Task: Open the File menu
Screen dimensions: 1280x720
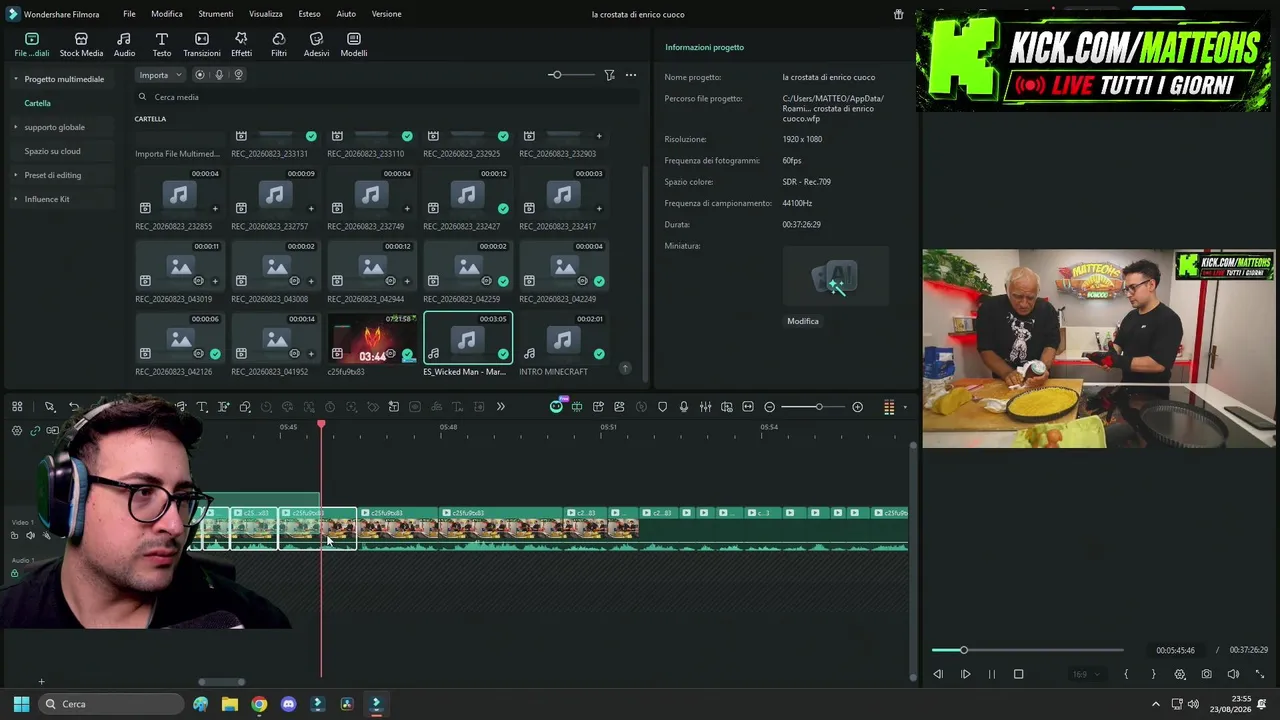Action: click(129, 14)
